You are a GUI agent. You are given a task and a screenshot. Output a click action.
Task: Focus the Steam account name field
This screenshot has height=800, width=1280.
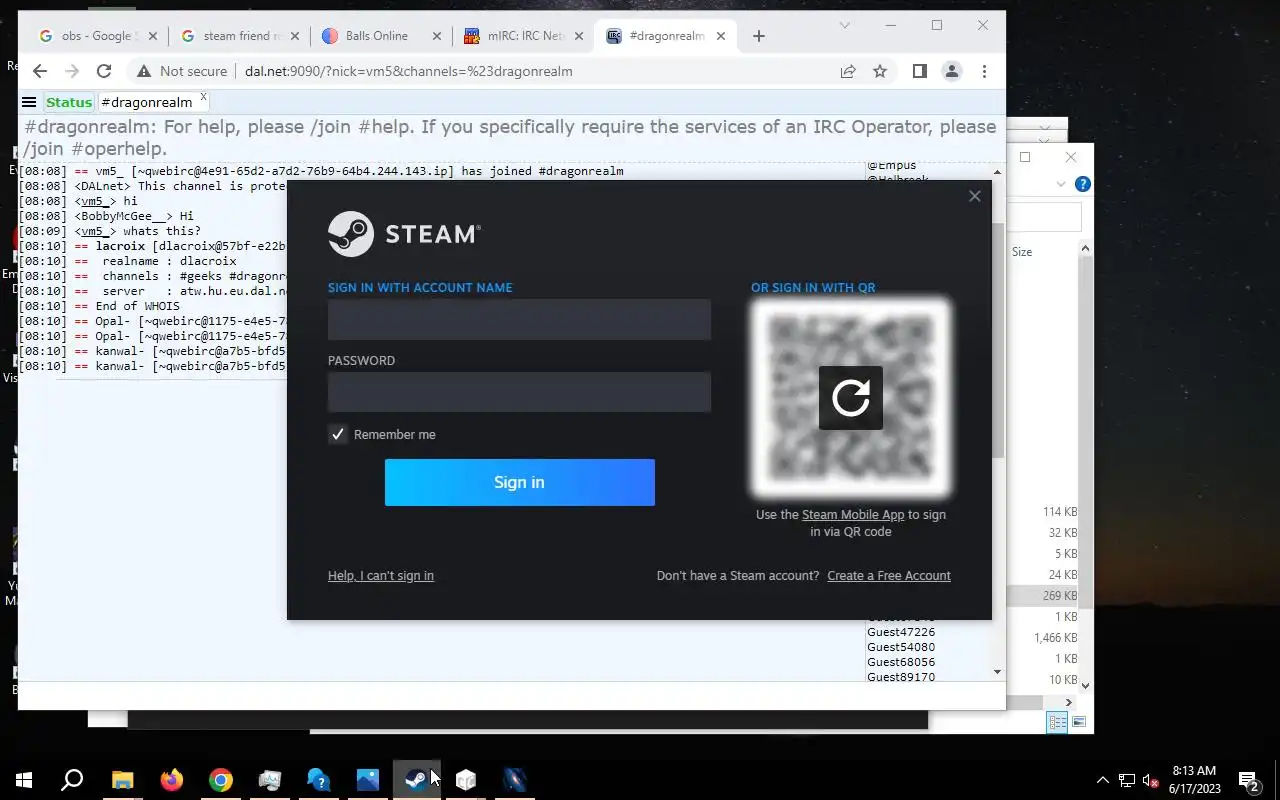(x=519, y=320)
